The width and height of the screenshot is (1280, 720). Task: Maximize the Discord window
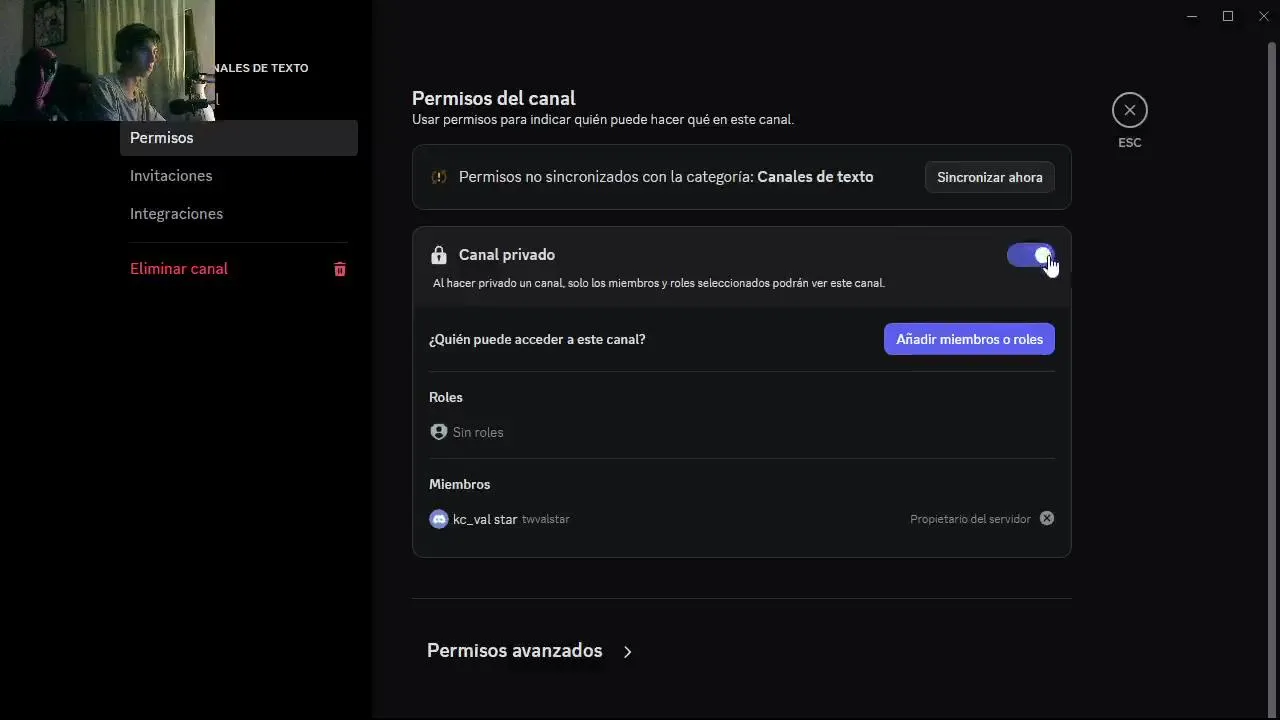(x=1228, y=16)
